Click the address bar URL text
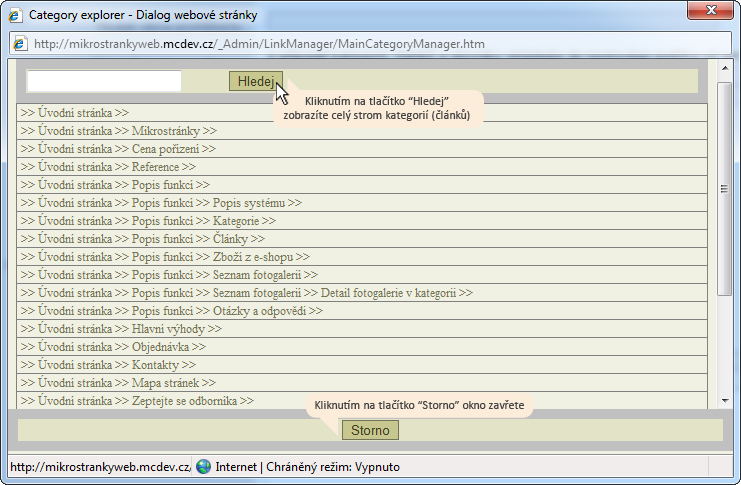Image resolution: width=741 pixels, height=485 pixels. 259,44
